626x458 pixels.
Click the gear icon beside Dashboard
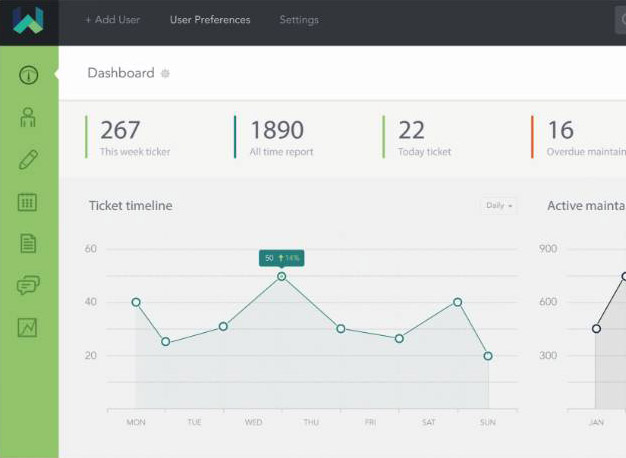166,73
